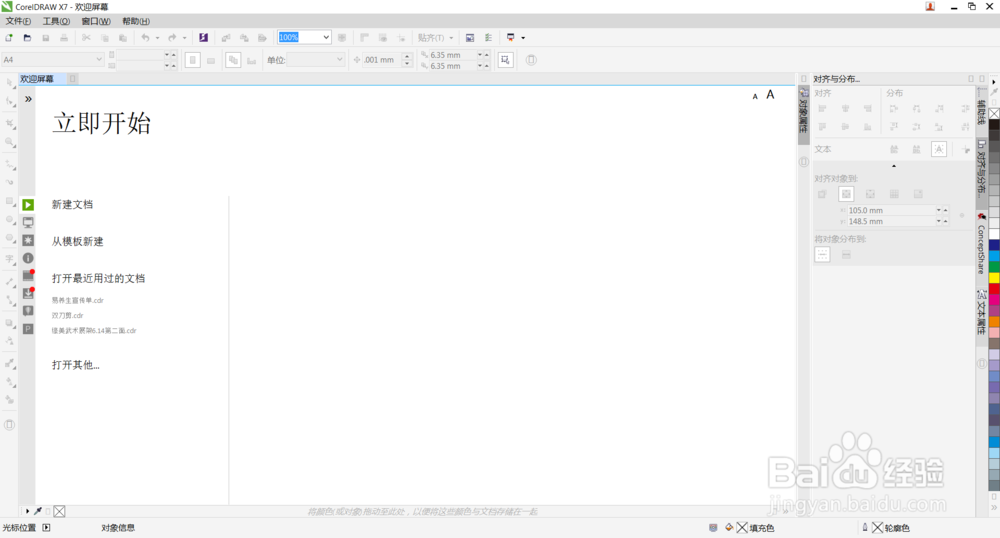Open the 工具 menu

56,21
